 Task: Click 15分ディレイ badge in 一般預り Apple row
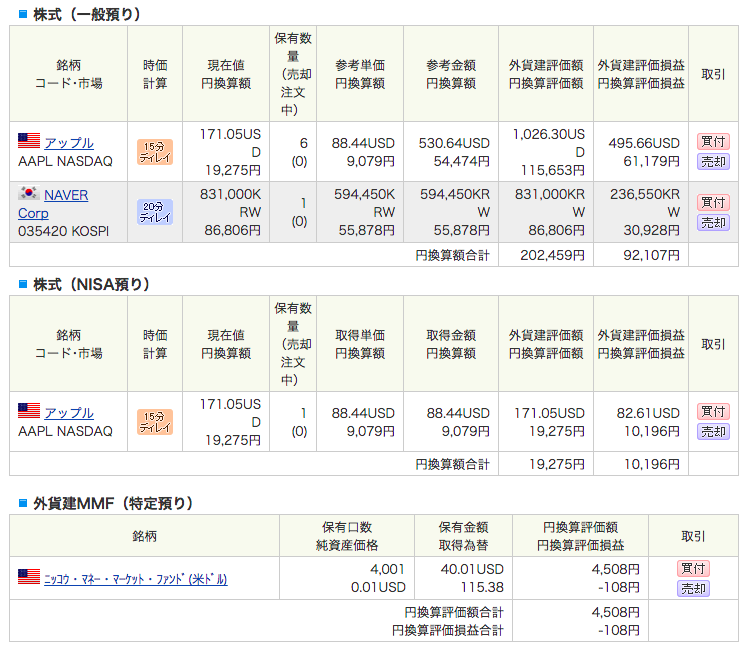pos(155,152)
